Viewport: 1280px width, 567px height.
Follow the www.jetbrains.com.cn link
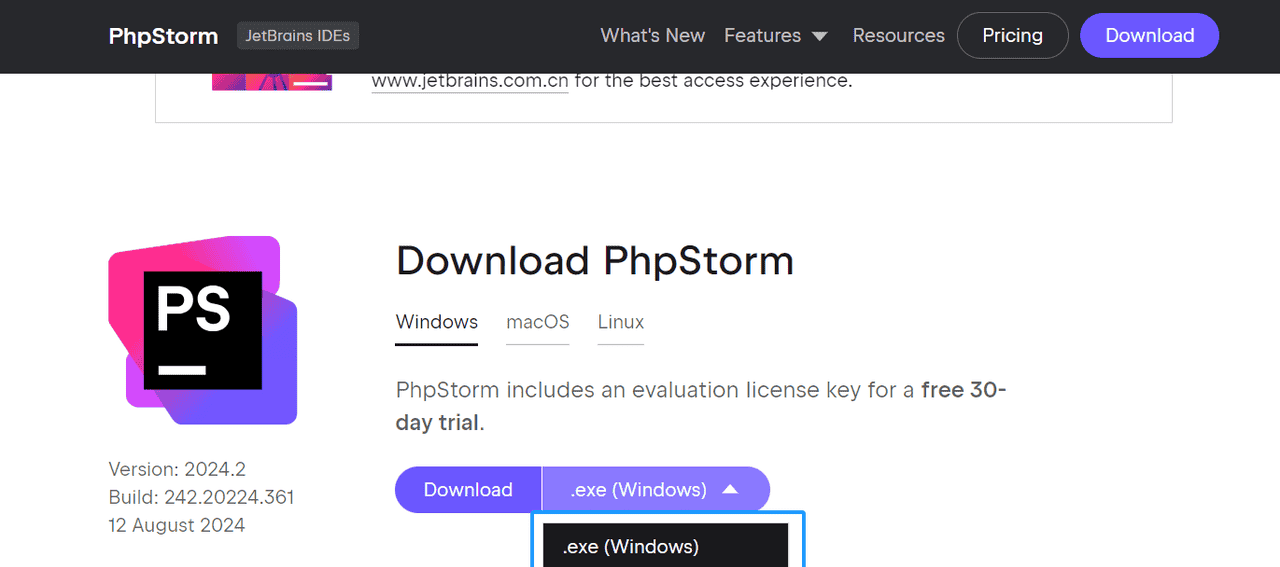pos(470,81)
